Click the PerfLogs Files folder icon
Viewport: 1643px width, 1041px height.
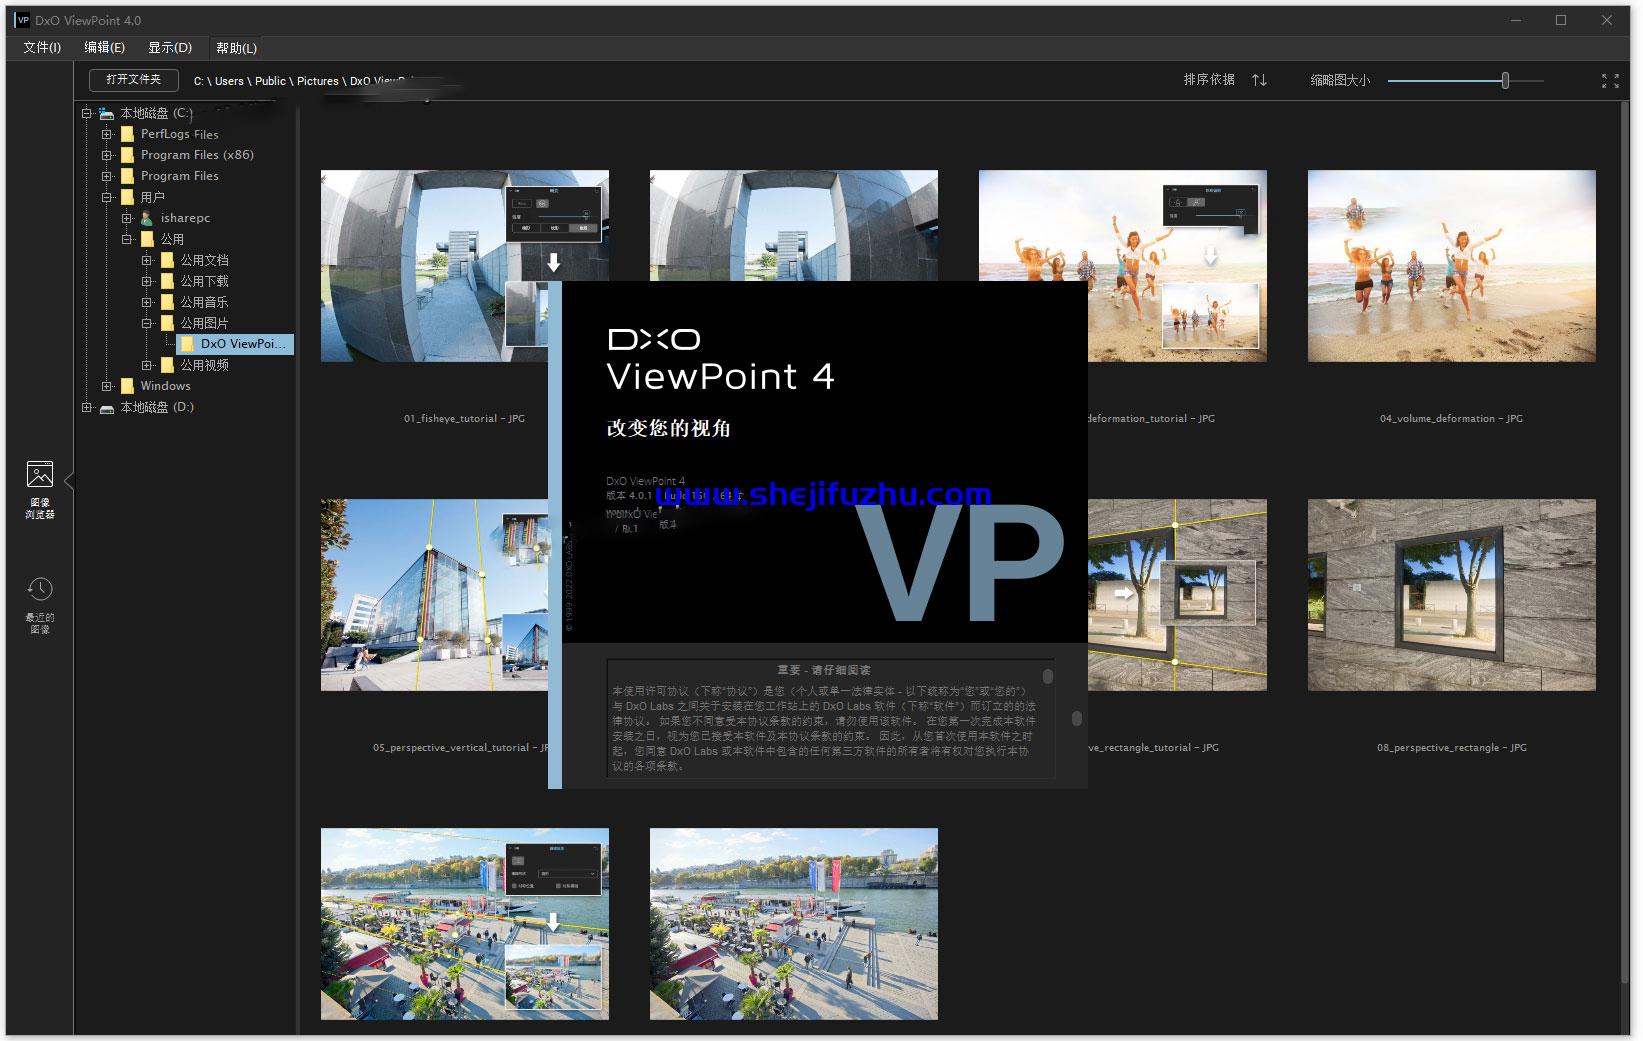point(127,134)
